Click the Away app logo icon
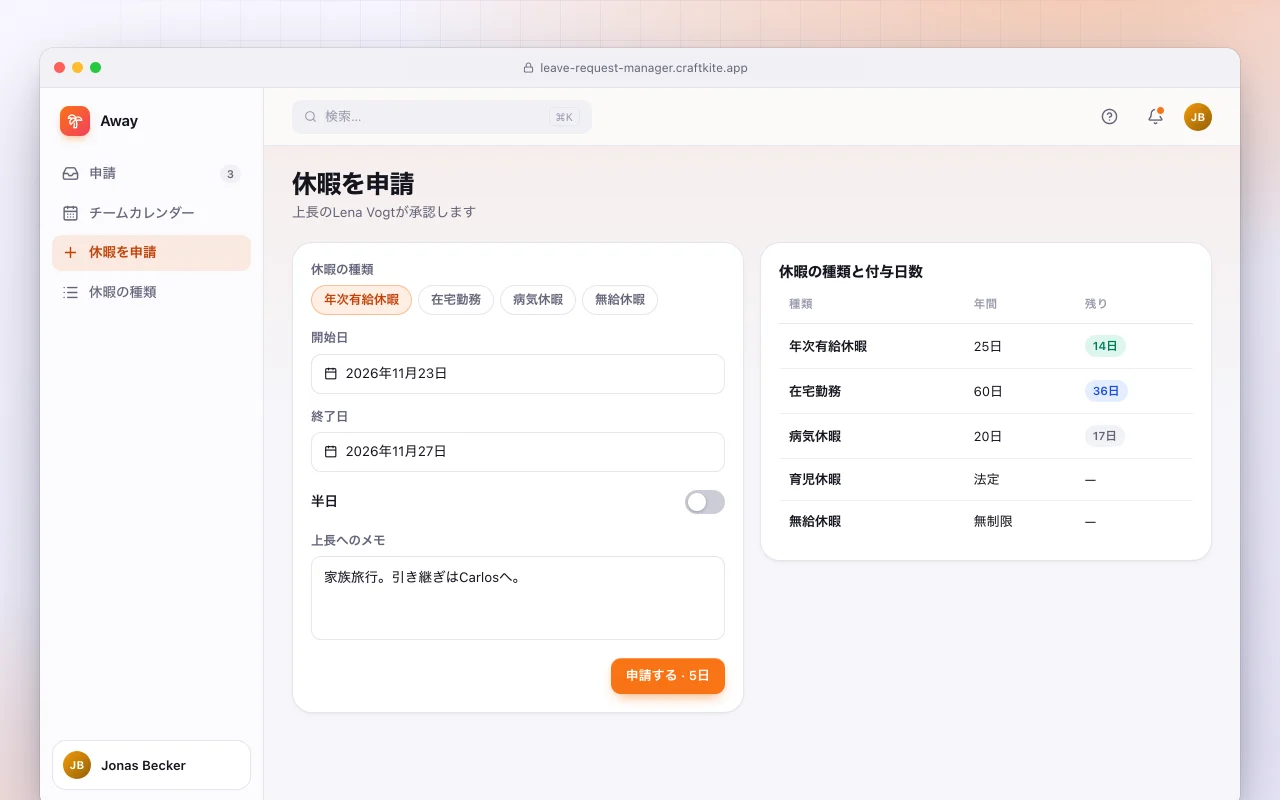1280x800 pixels. tap(75, 121)
